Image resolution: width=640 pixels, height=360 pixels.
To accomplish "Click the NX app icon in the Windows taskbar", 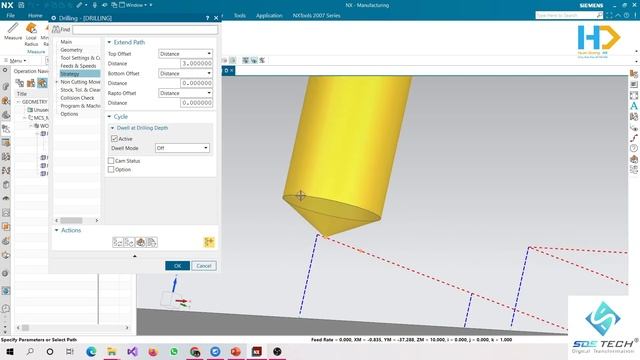I will coord(256,351).
